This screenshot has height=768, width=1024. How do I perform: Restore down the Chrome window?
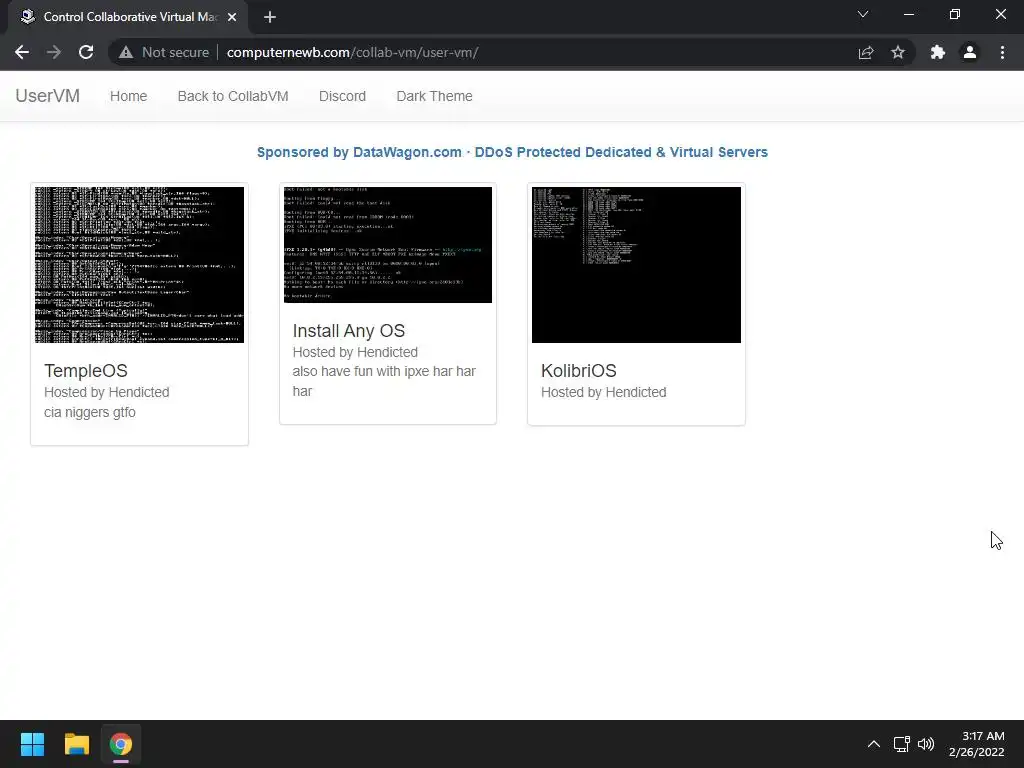(955, 14)
